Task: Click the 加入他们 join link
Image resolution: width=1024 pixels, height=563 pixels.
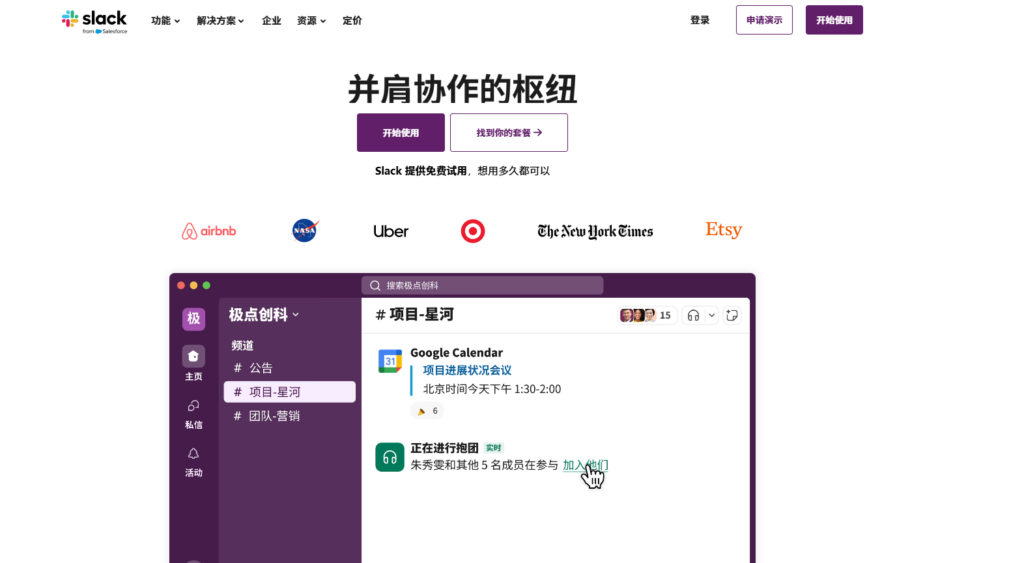Action: [585, 465]
